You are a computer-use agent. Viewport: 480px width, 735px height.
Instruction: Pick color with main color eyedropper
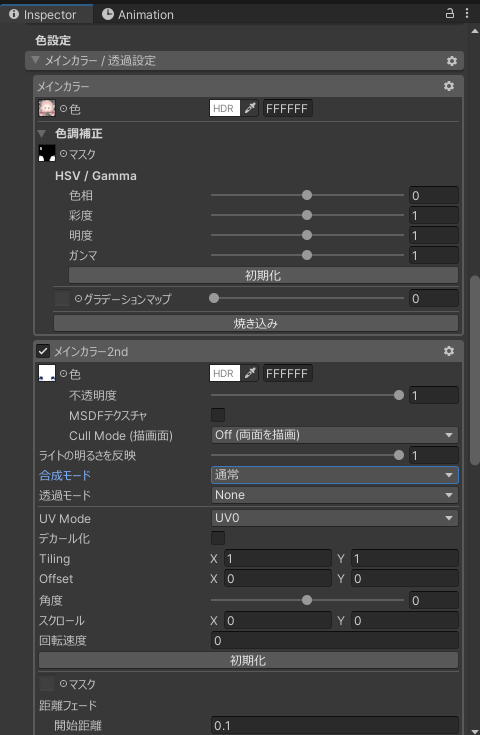point(250,108)
